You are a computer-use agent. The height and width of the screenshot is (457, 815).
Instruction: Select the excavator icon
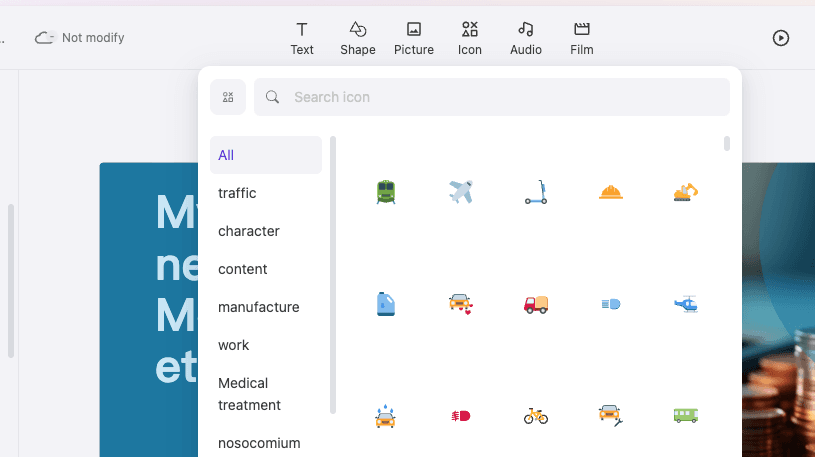pos(686,192)
